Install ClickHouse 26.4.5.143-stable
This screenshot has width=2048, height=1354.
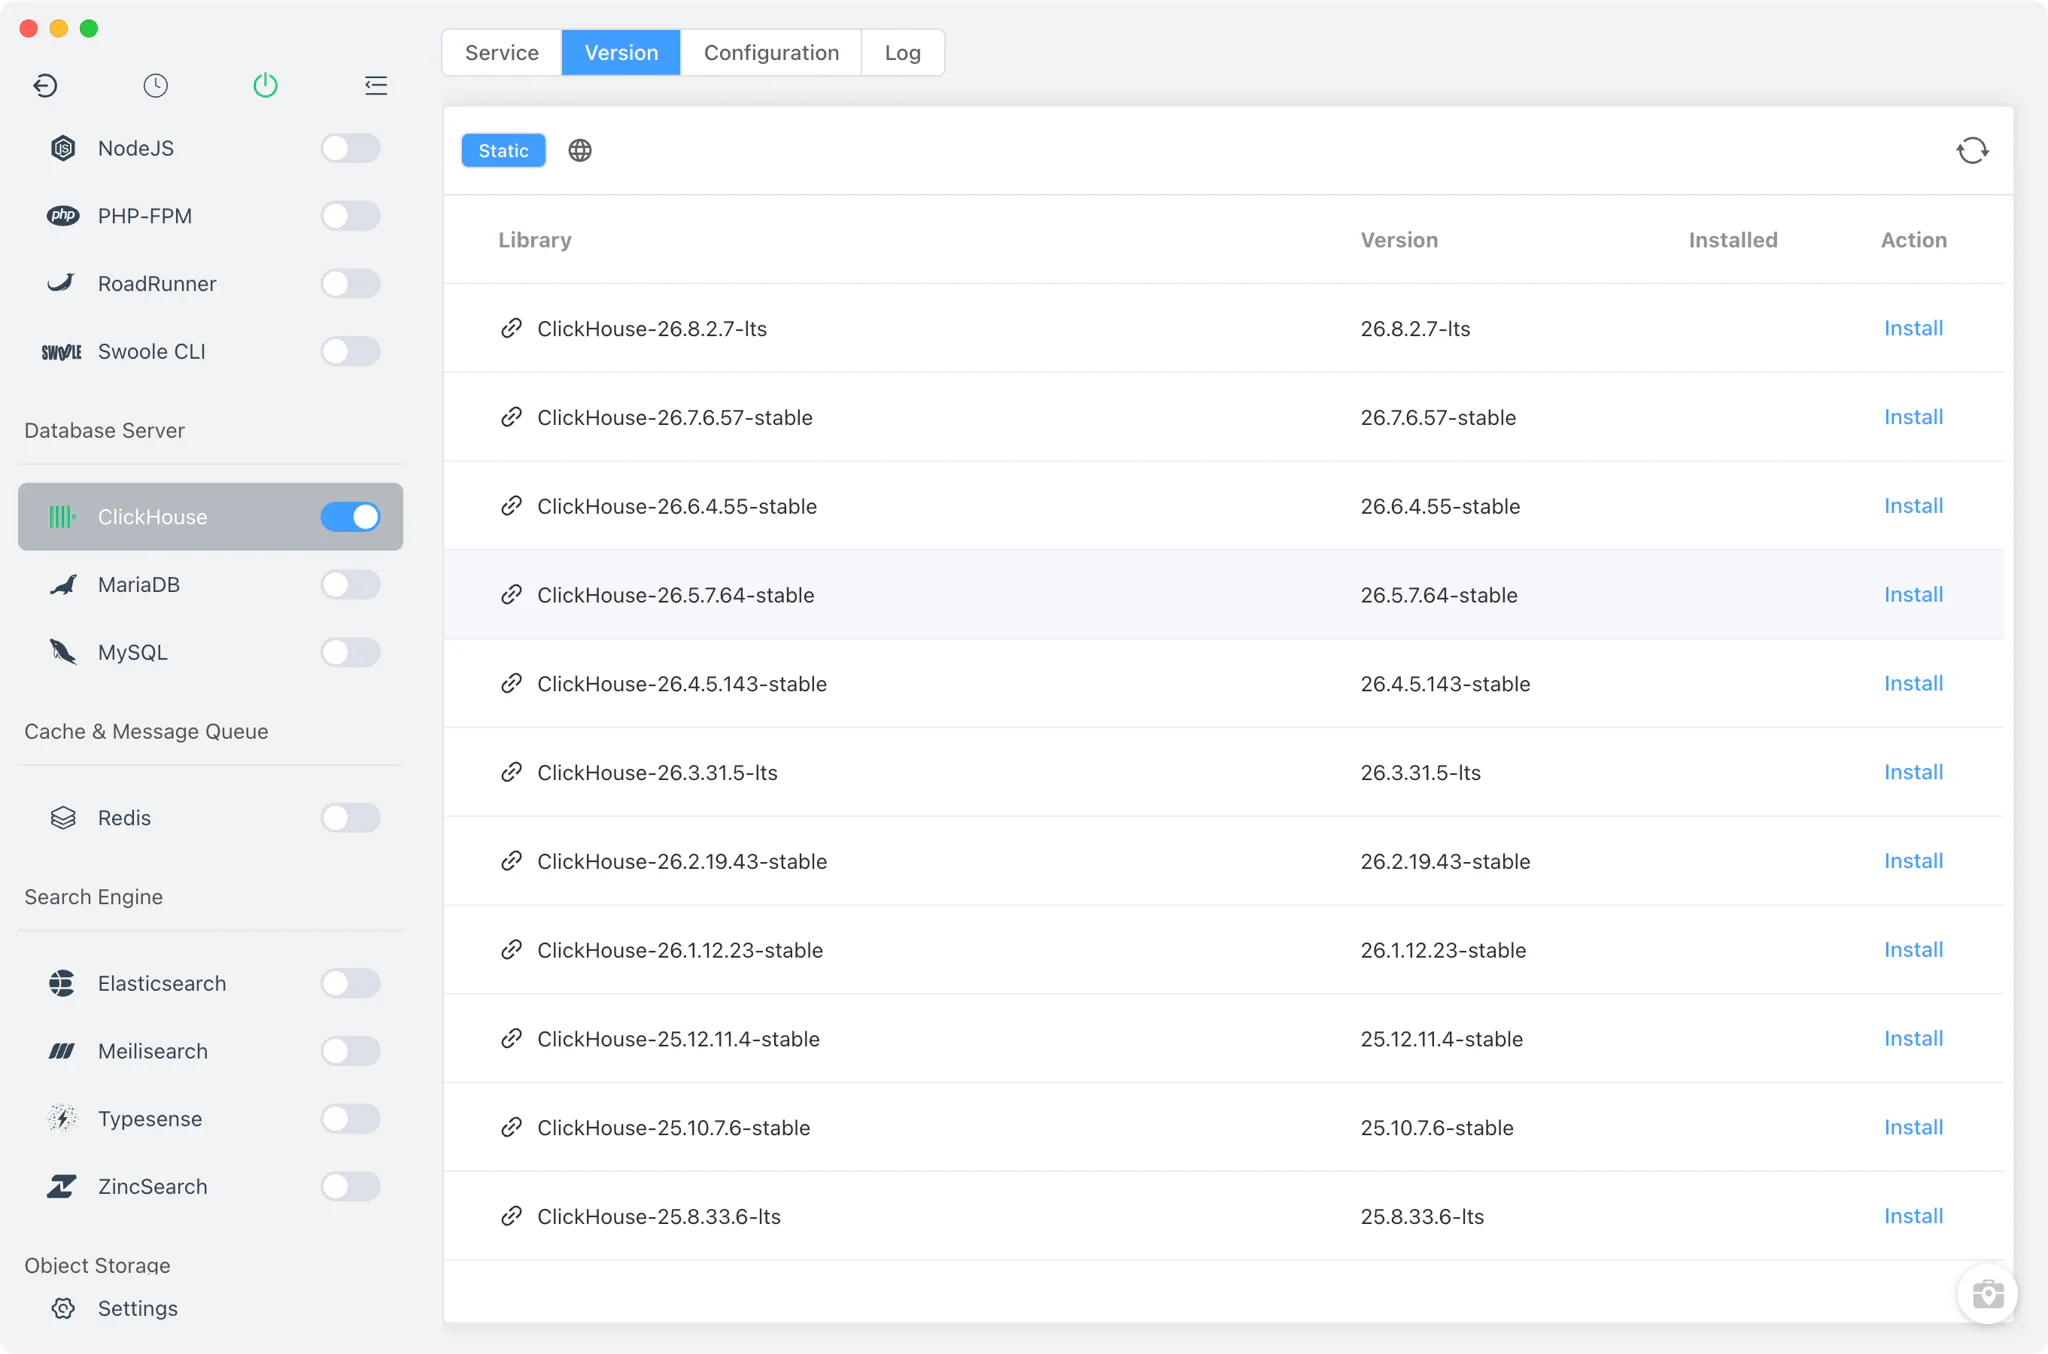point(1913,684)
